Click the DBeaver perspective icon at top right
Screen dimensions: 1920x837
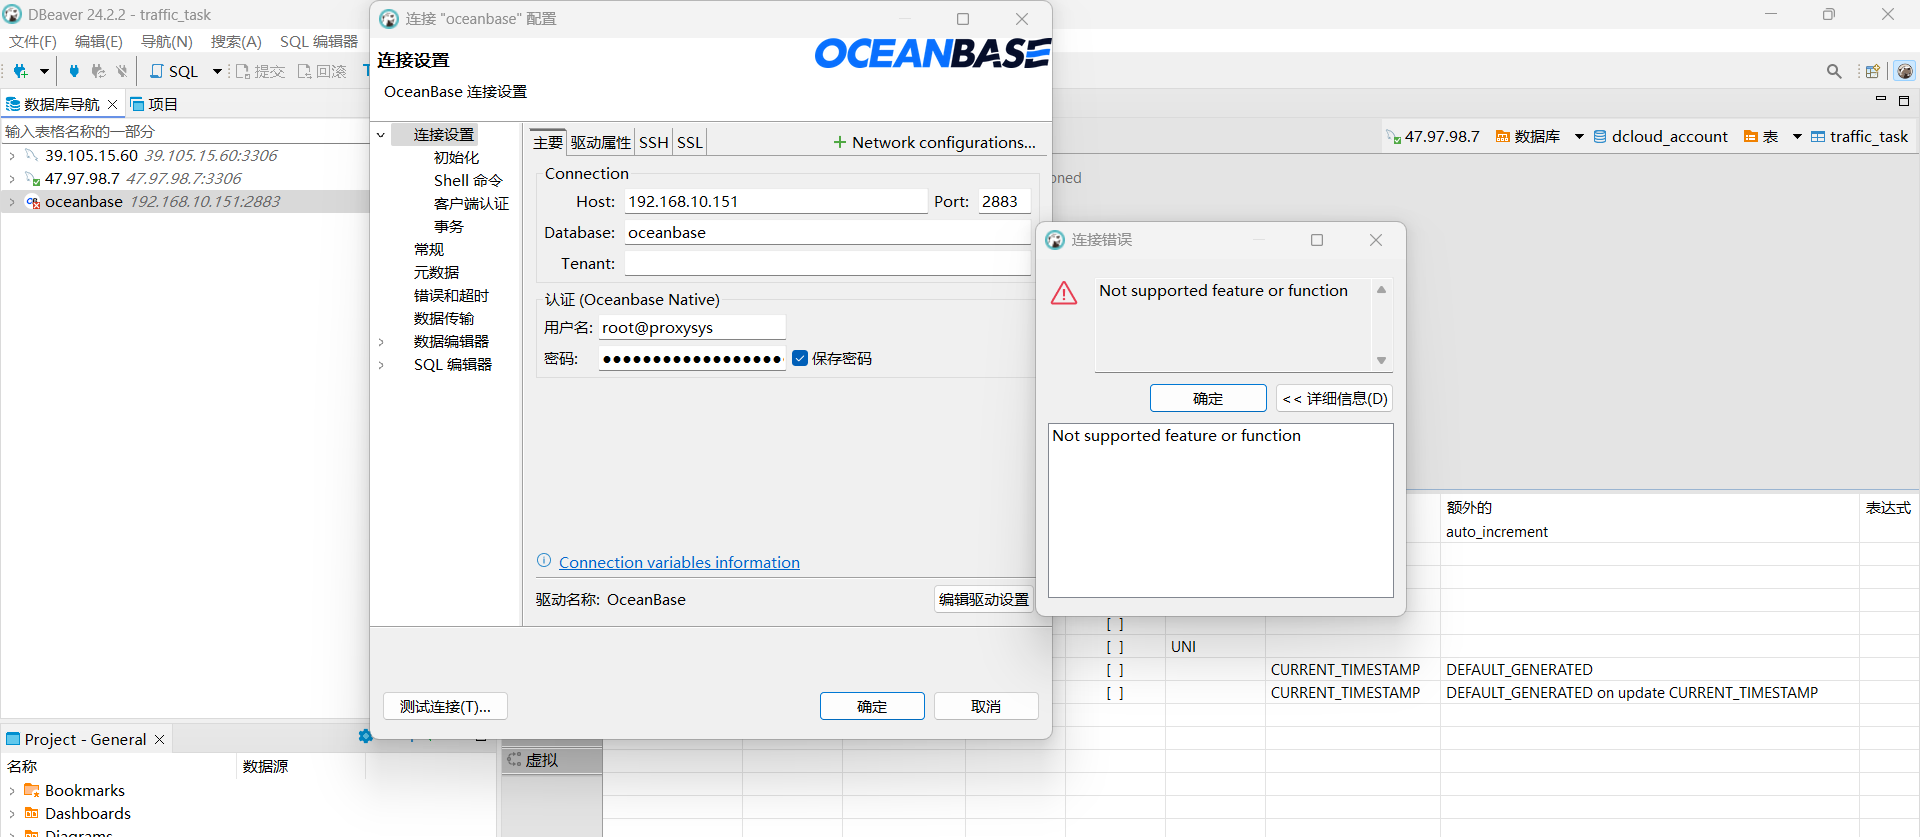[x=1905, y=71]
